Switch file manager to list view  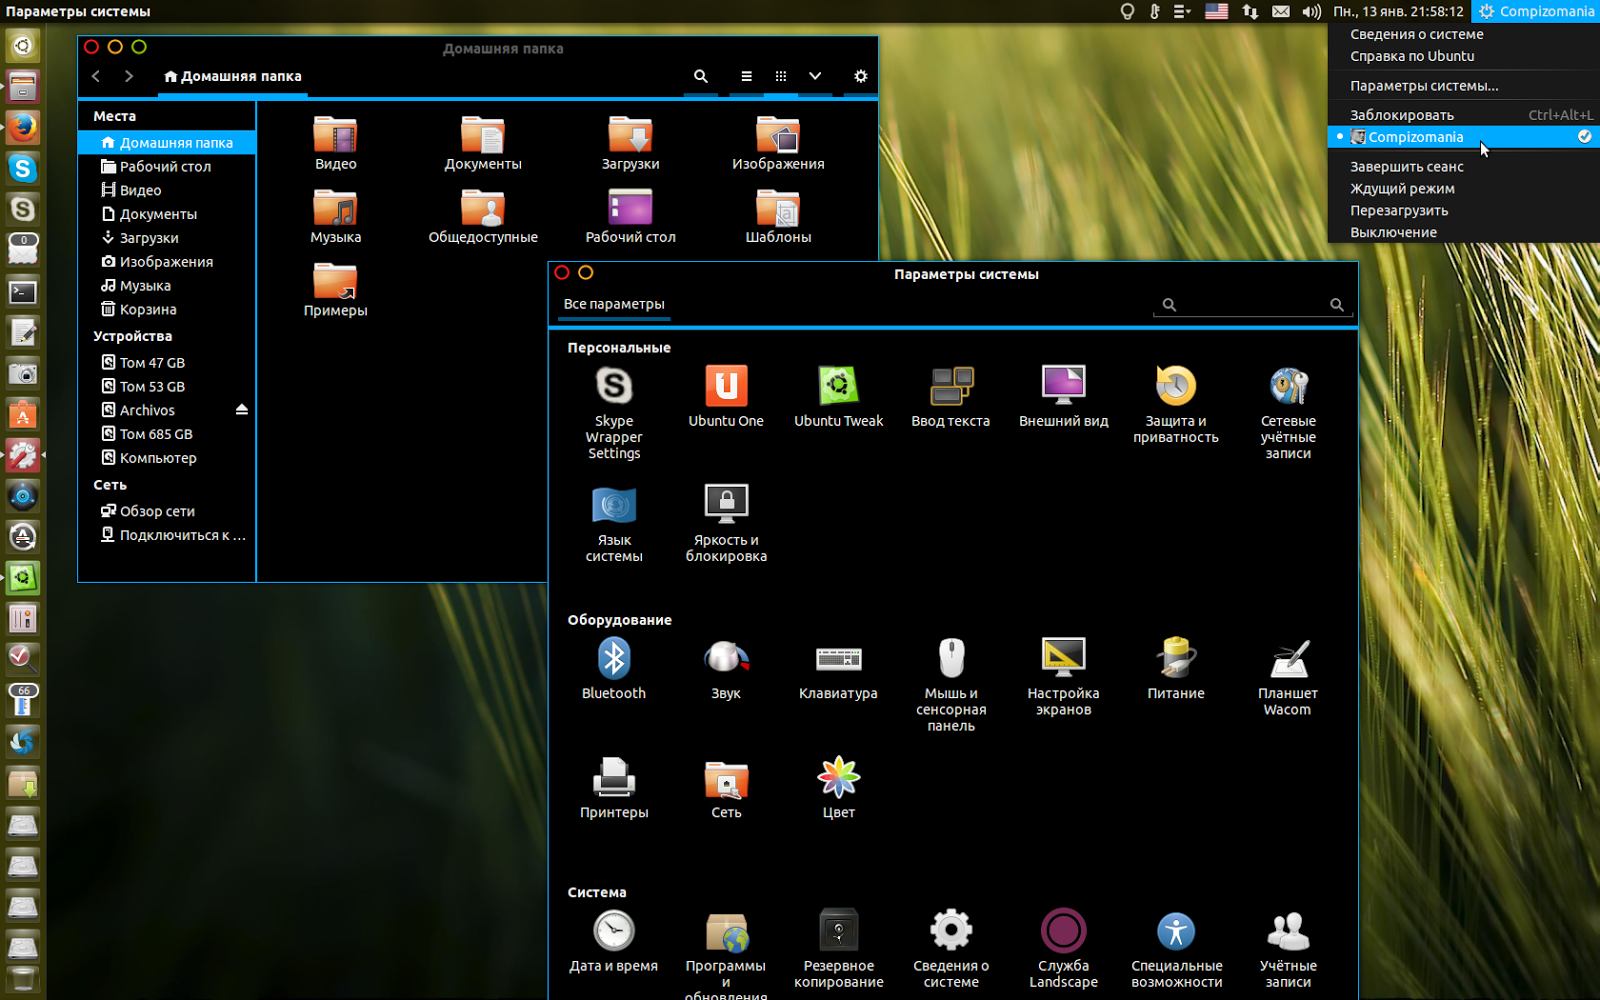[x=746, y=76]
